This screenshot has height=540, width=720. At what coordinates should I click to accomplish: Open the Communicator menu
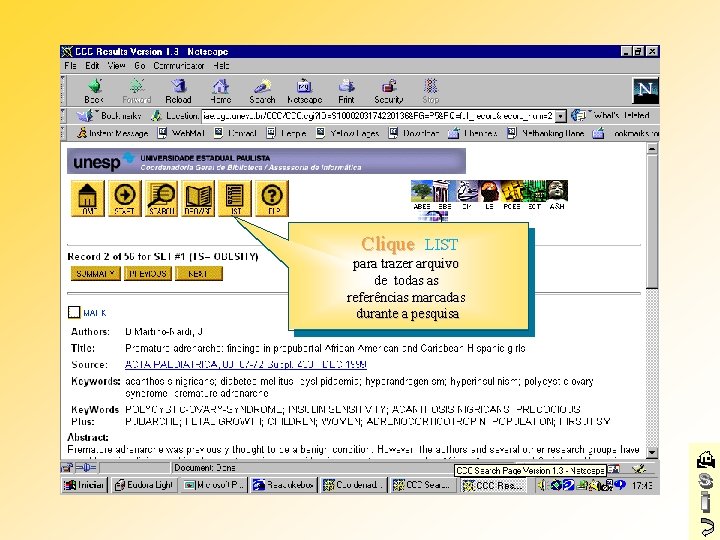point(179,66)
